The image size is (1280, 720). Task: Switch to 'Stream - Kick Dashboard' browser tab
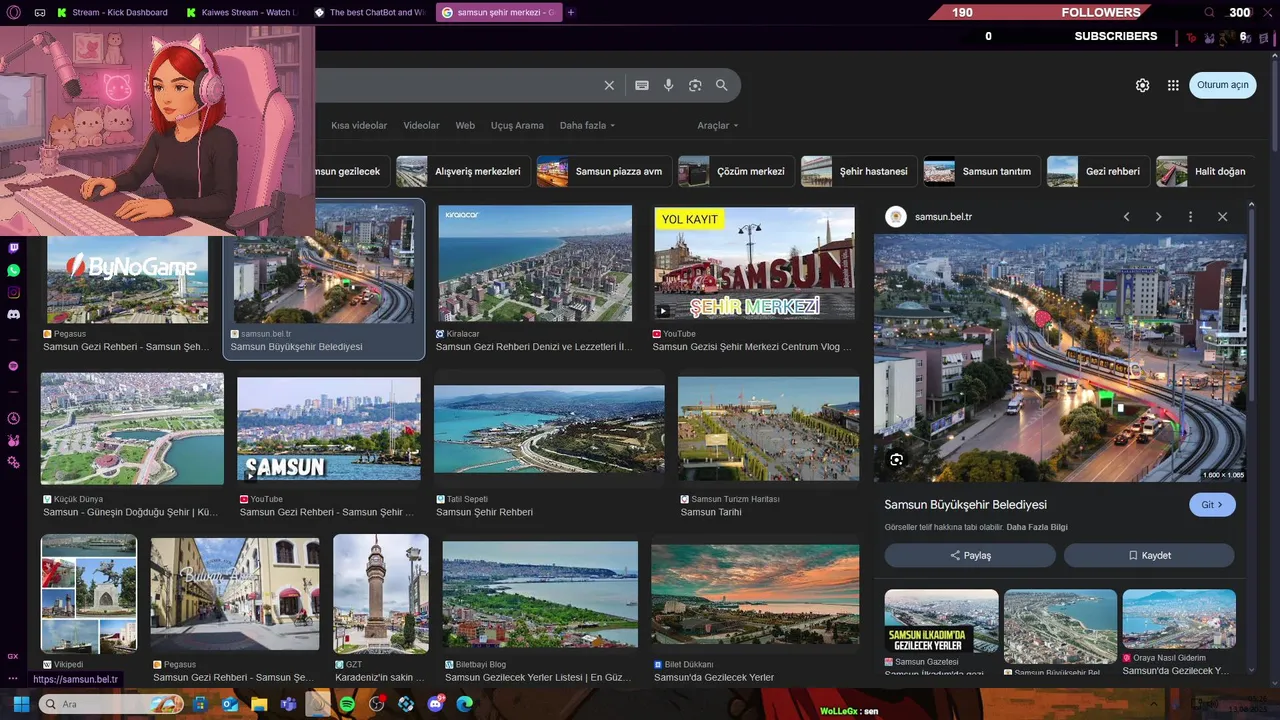[112, 13]
